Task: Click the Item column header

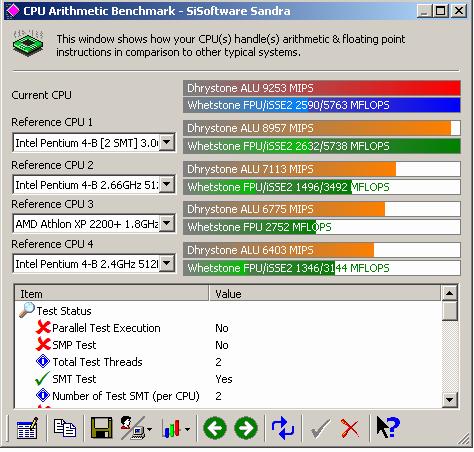Action: (112, 294)
